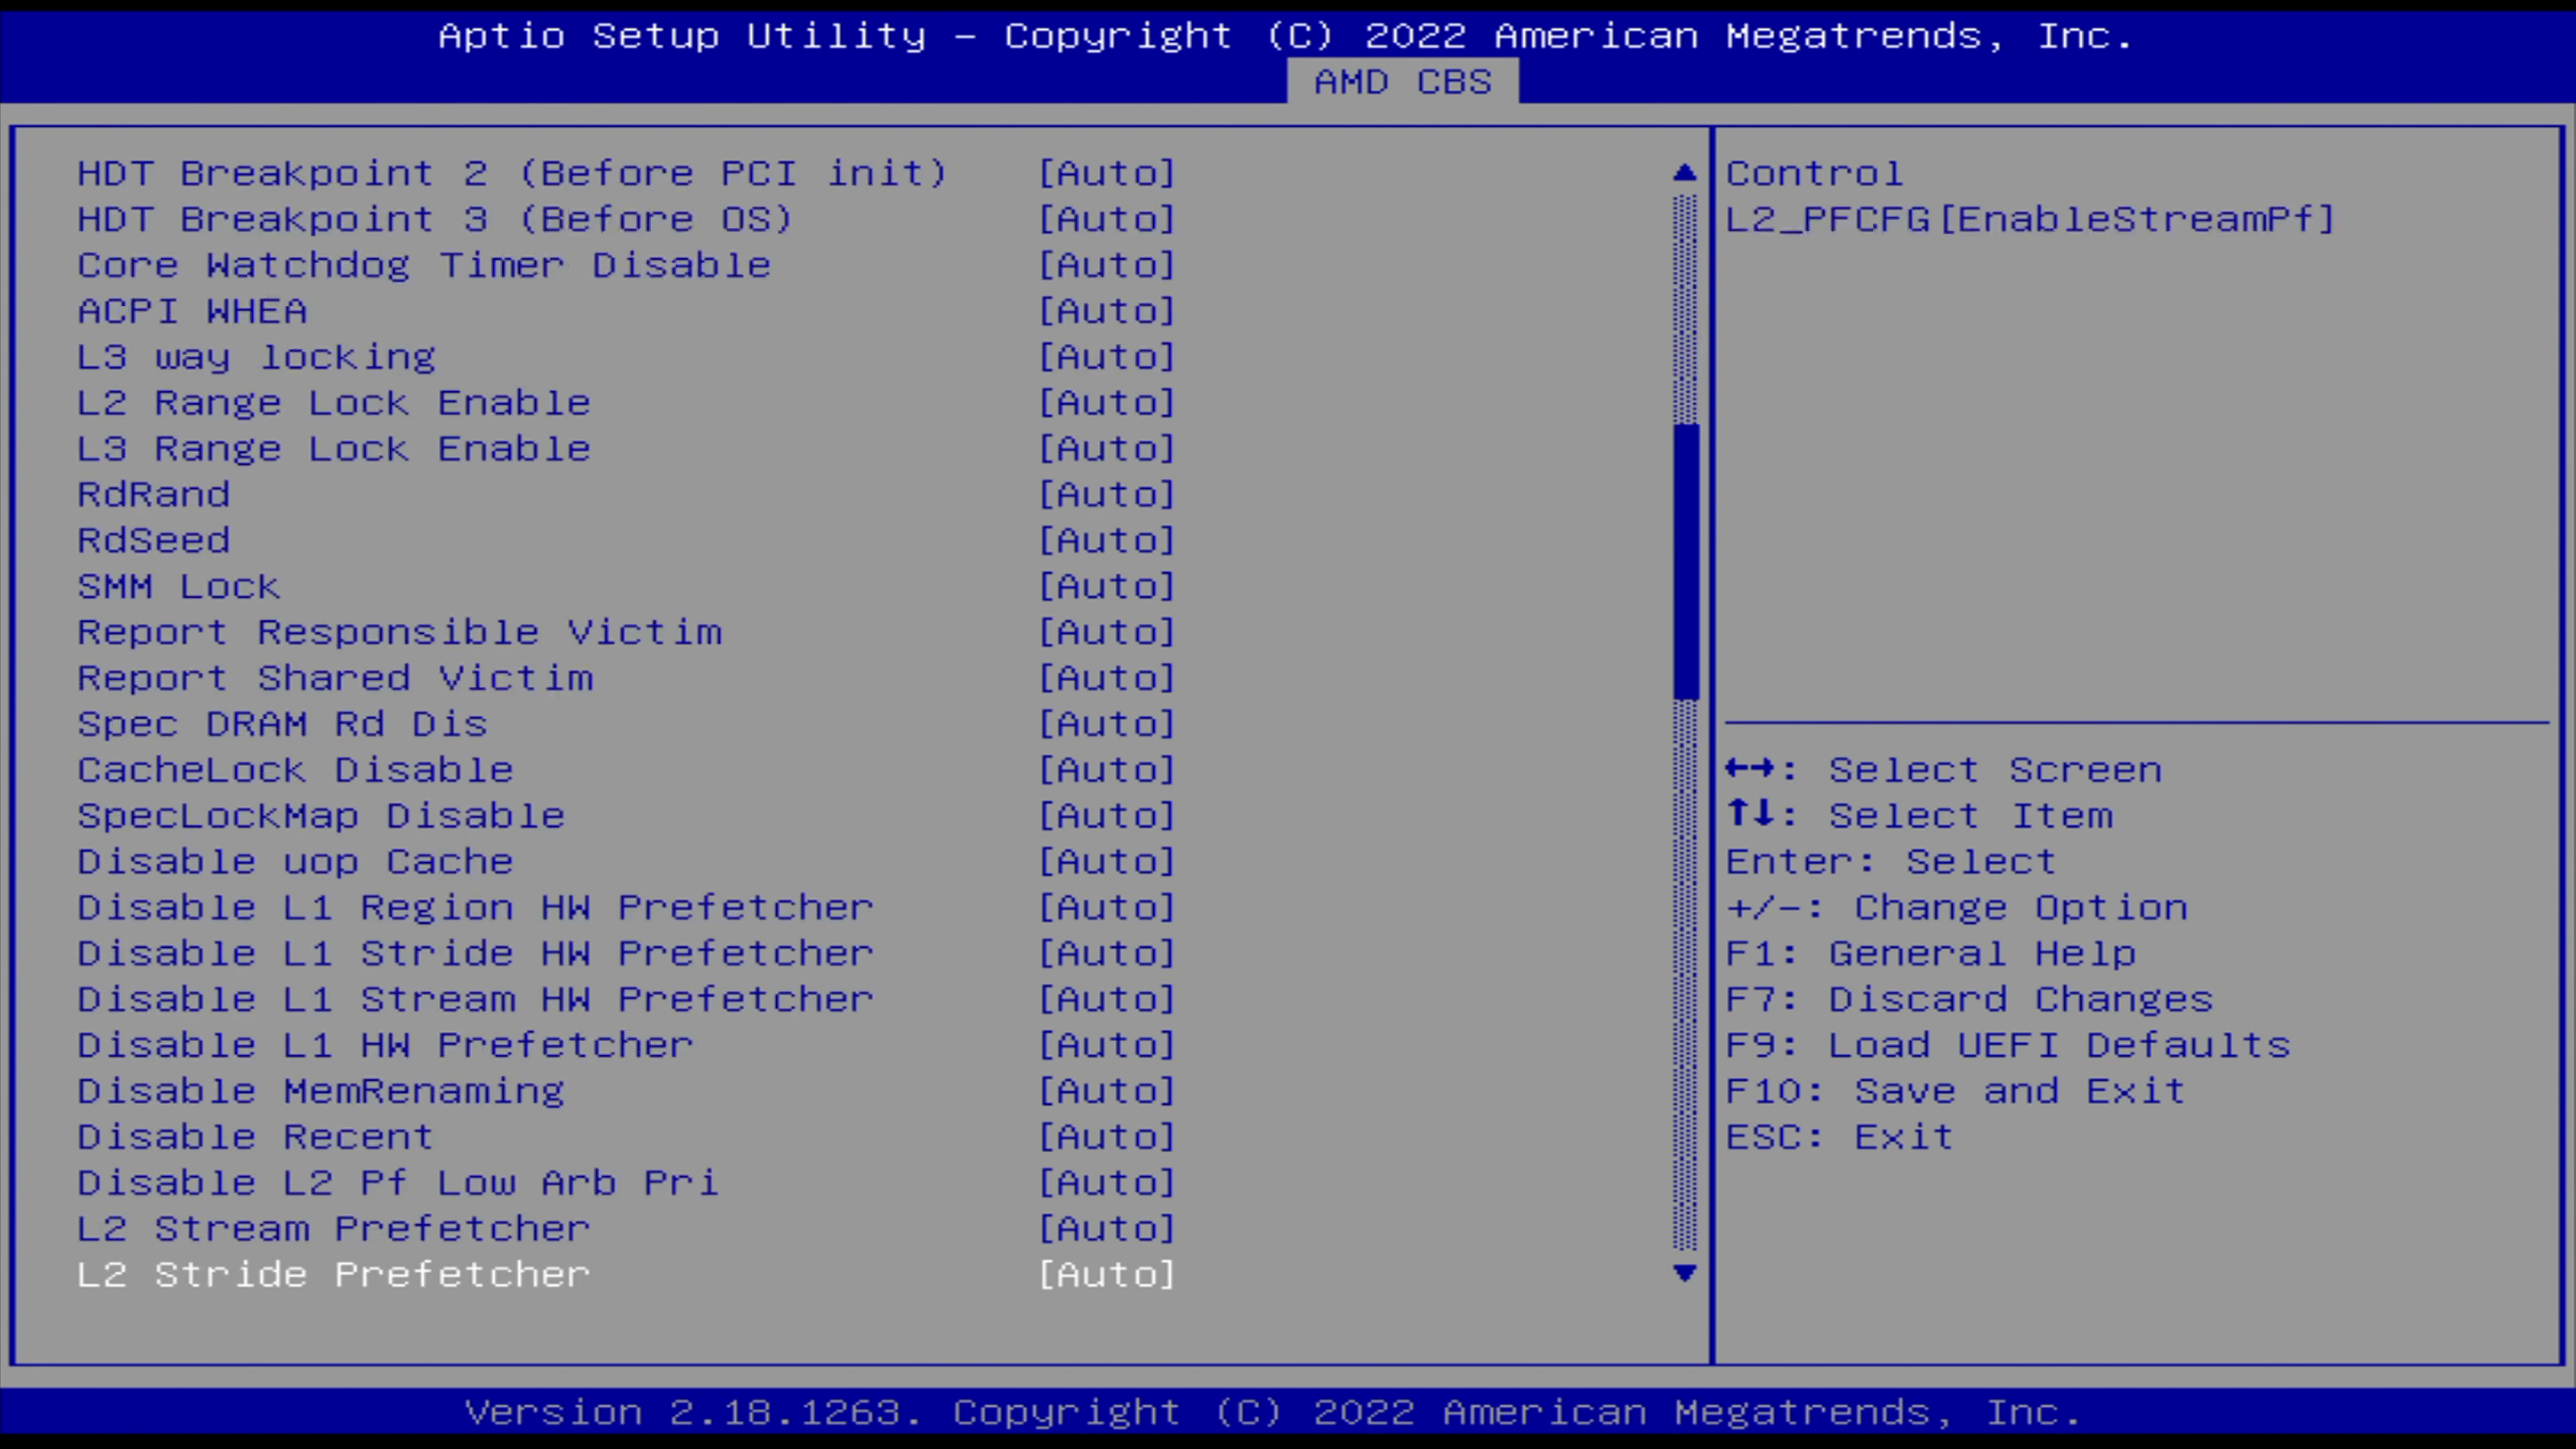Open the L3 way locking value
The height and width of the screenshot is (1449, 2576).
click(1107, 357)
